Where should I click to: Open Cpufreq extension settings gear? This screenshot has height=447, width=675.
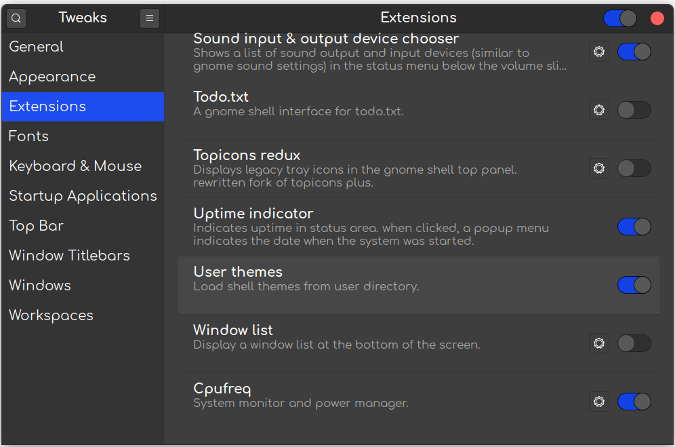tap(599, 401)
